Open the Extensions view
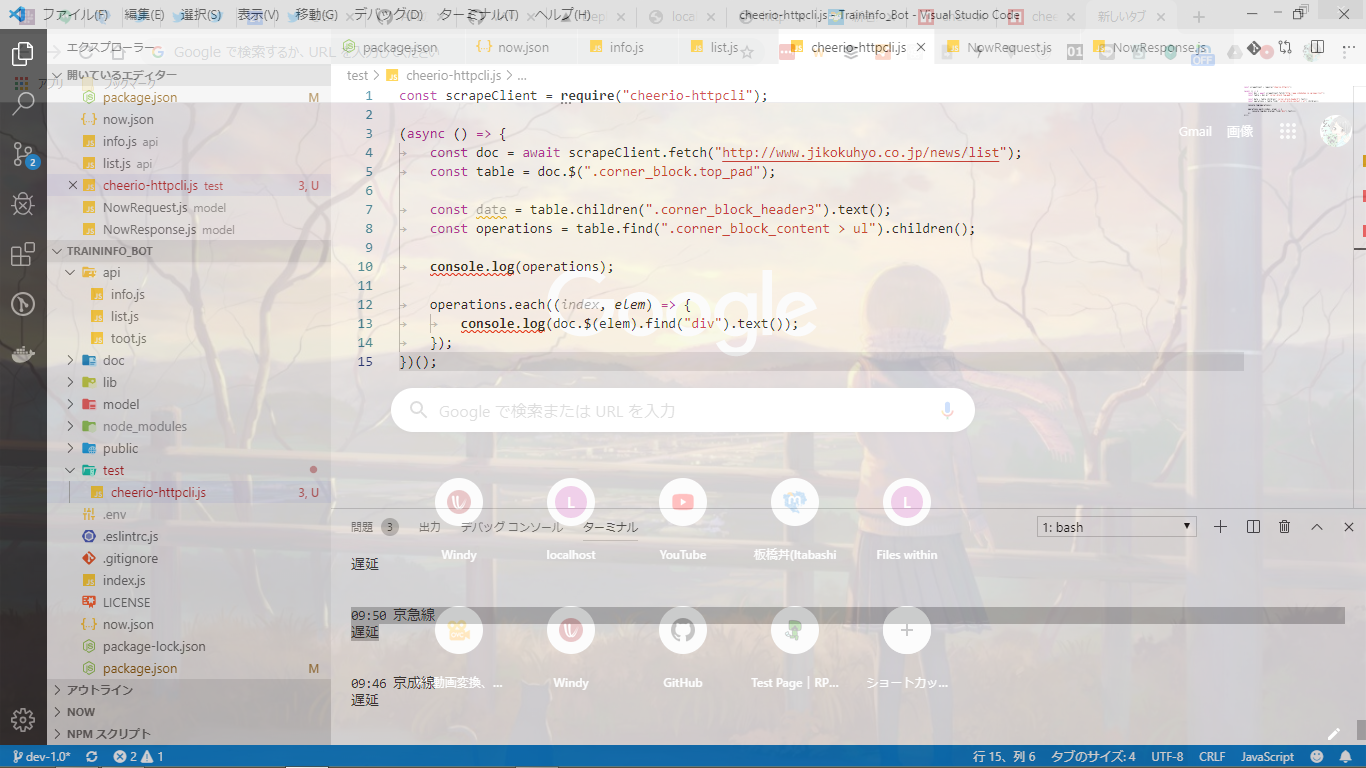Image resolution: width=1366 pixels, height=768 pixels. coord(22,254)
